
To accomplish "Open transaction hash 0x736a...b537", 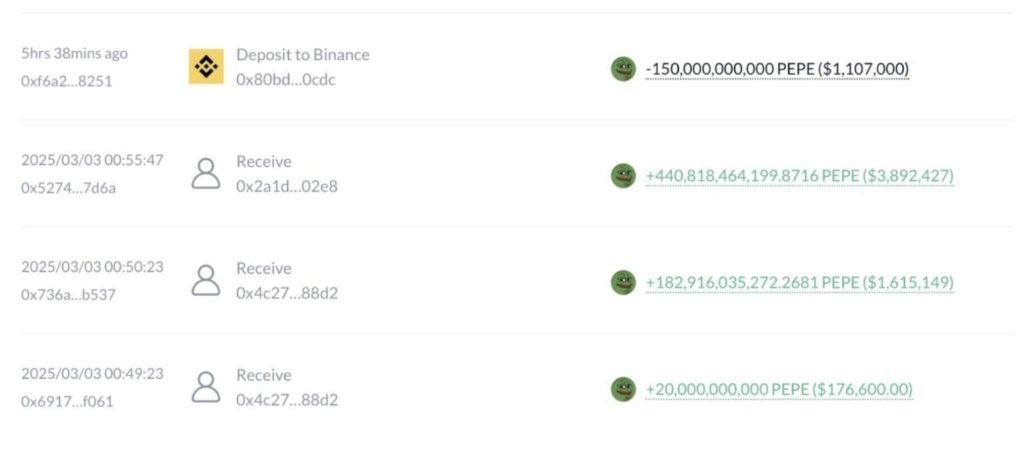I will click(x=69, y=295).
